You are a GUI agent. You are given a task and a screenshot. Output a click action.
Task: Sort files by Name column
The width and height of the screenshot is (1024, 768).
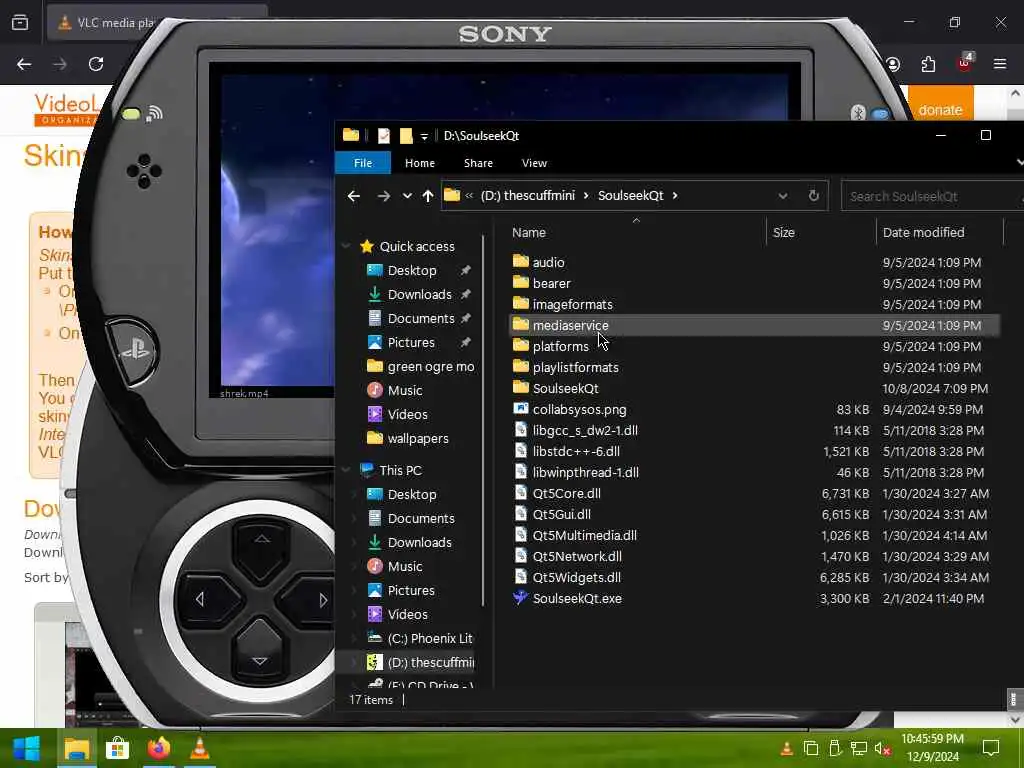click(528, 232)
